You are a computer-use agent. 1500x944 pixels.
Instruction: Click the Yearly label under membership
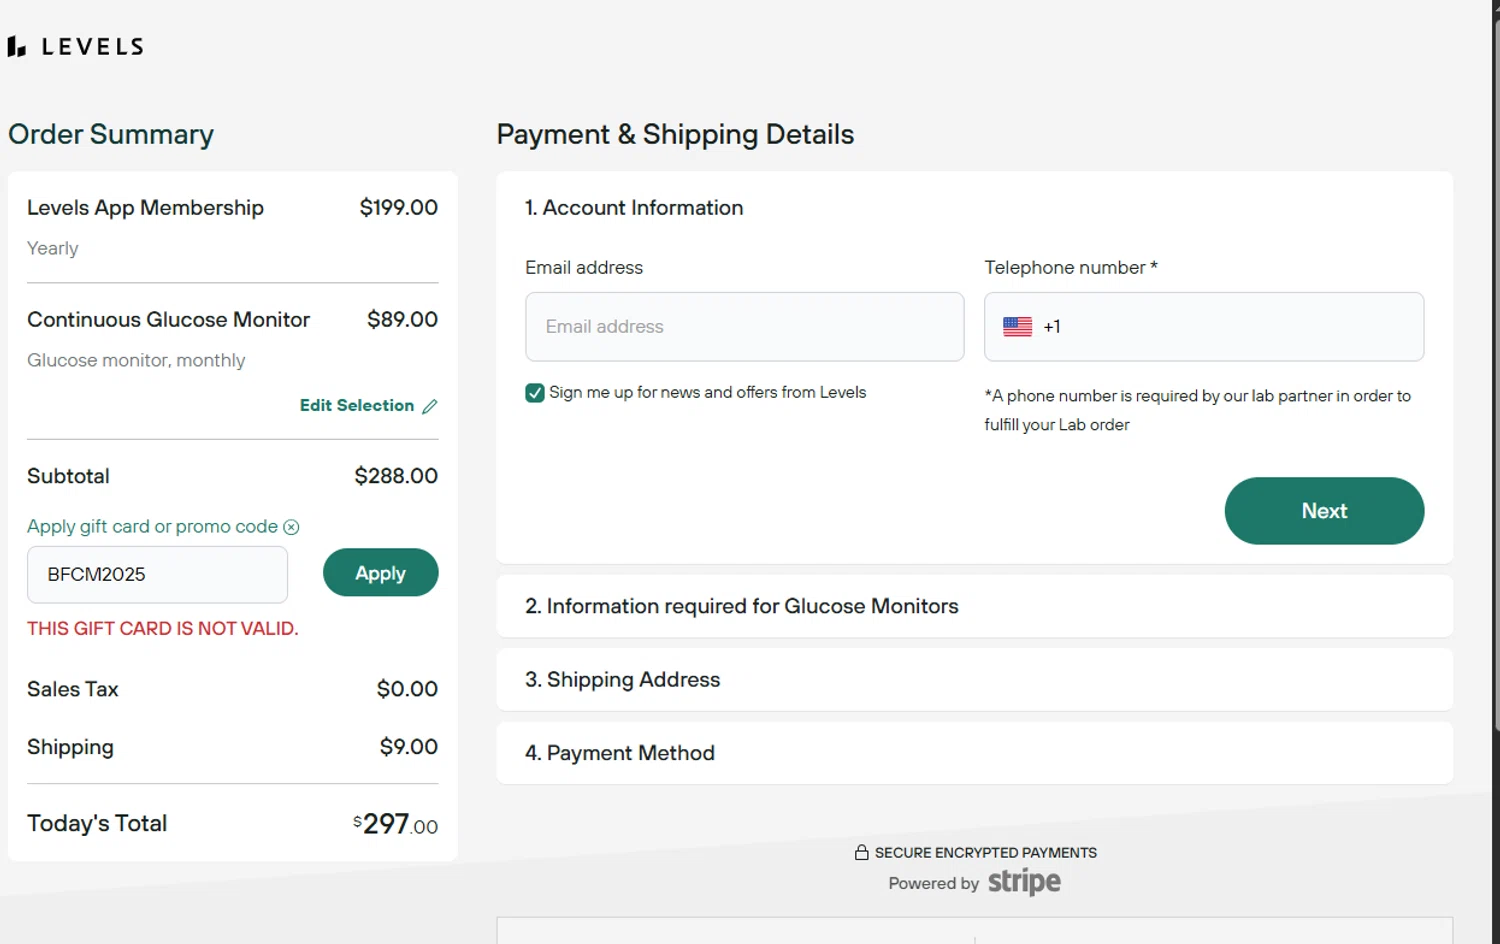pos(52,249)
